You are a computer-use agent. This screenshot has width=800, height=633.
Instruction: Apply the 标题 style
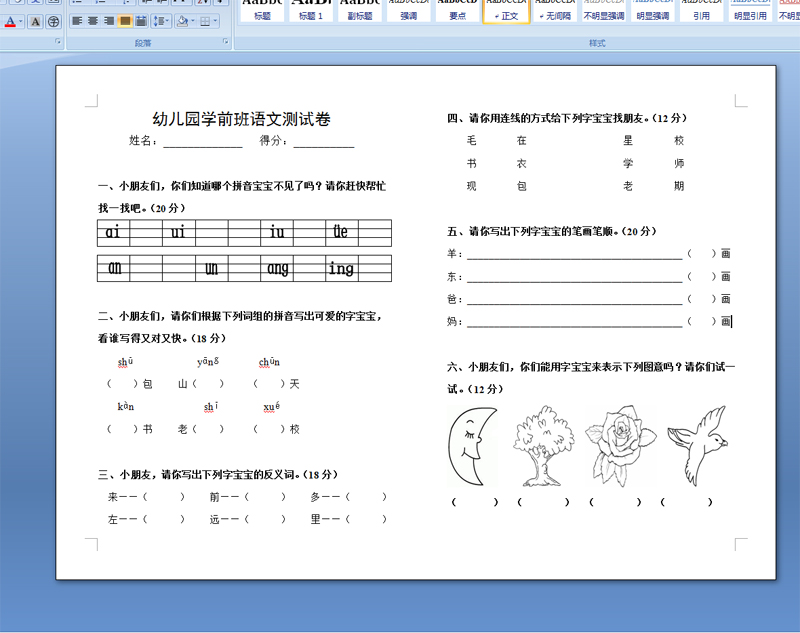[262, 11]
